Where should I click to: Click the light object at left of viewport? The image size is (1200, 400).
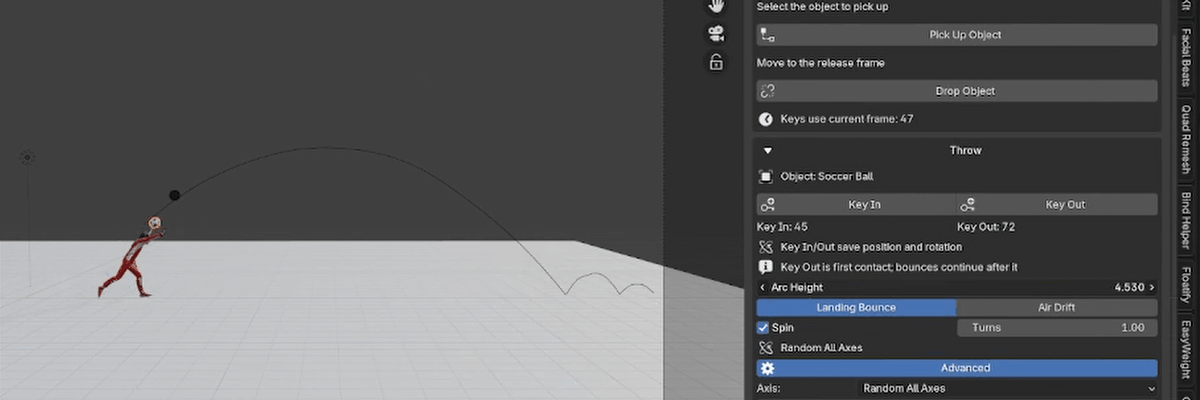tap(27, 158)
